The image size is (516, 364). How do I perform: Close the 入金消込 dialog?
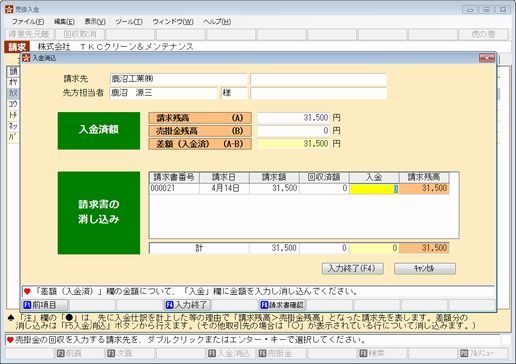[487, 58]
